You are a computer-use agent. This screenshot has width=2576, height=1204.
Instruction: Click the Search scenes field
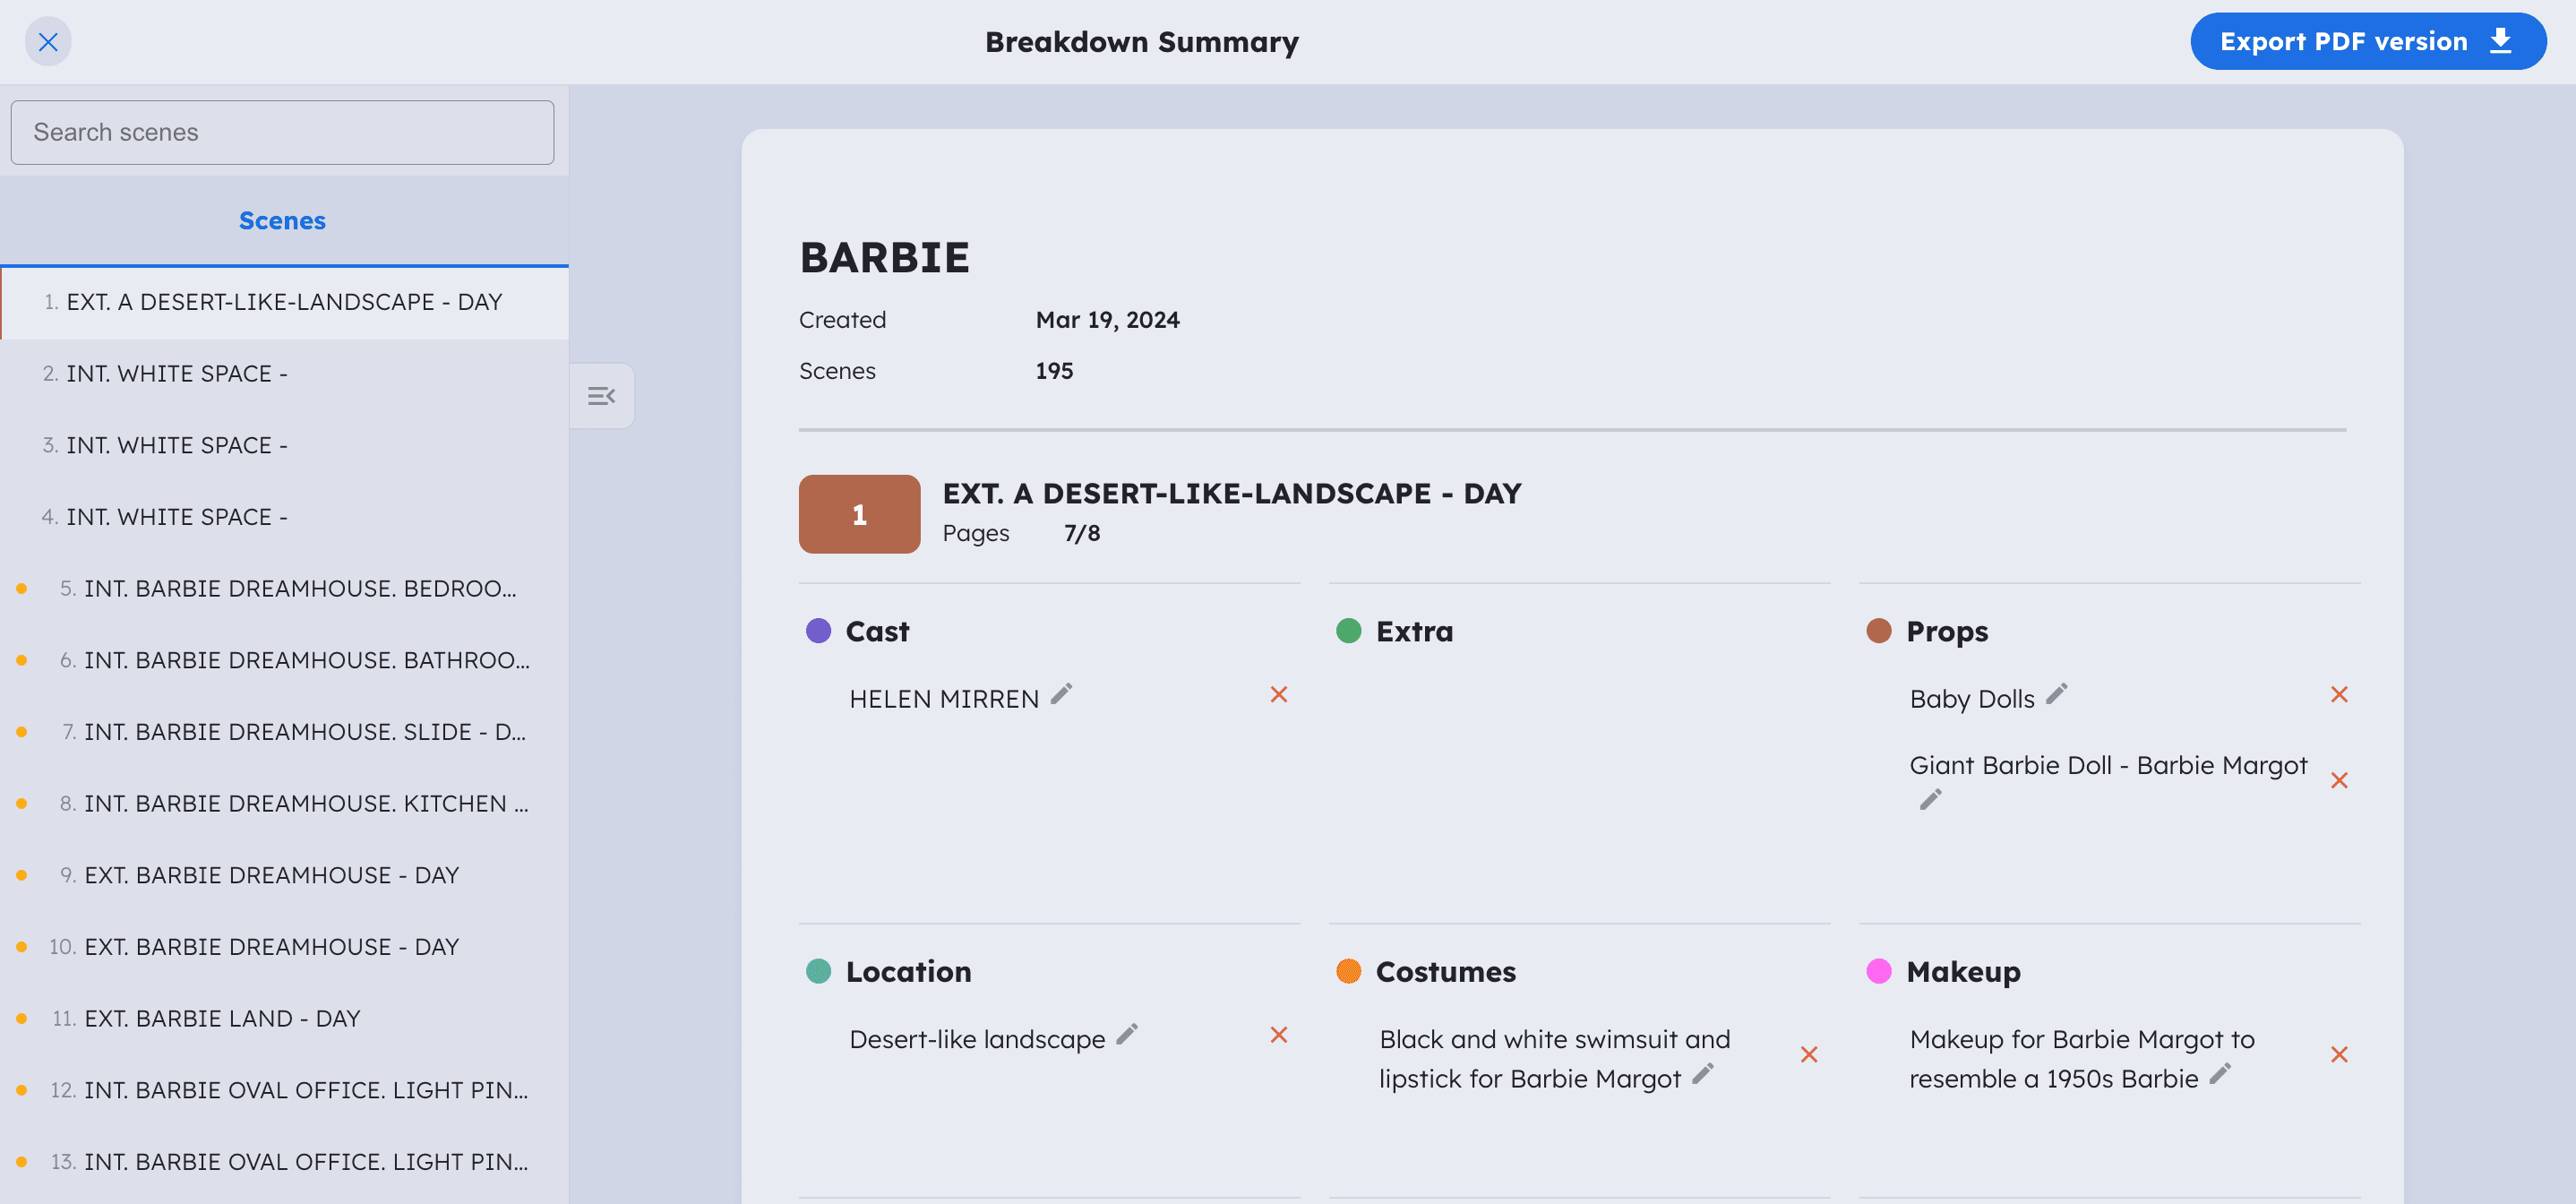pyautogui.click(x=282, y=131)
